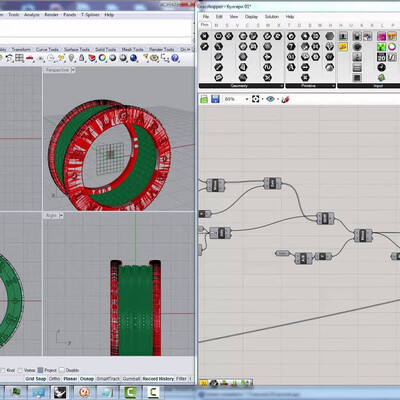
Task: Open Grasshopper's green open-file icon
Action: [x=204, y=99]
